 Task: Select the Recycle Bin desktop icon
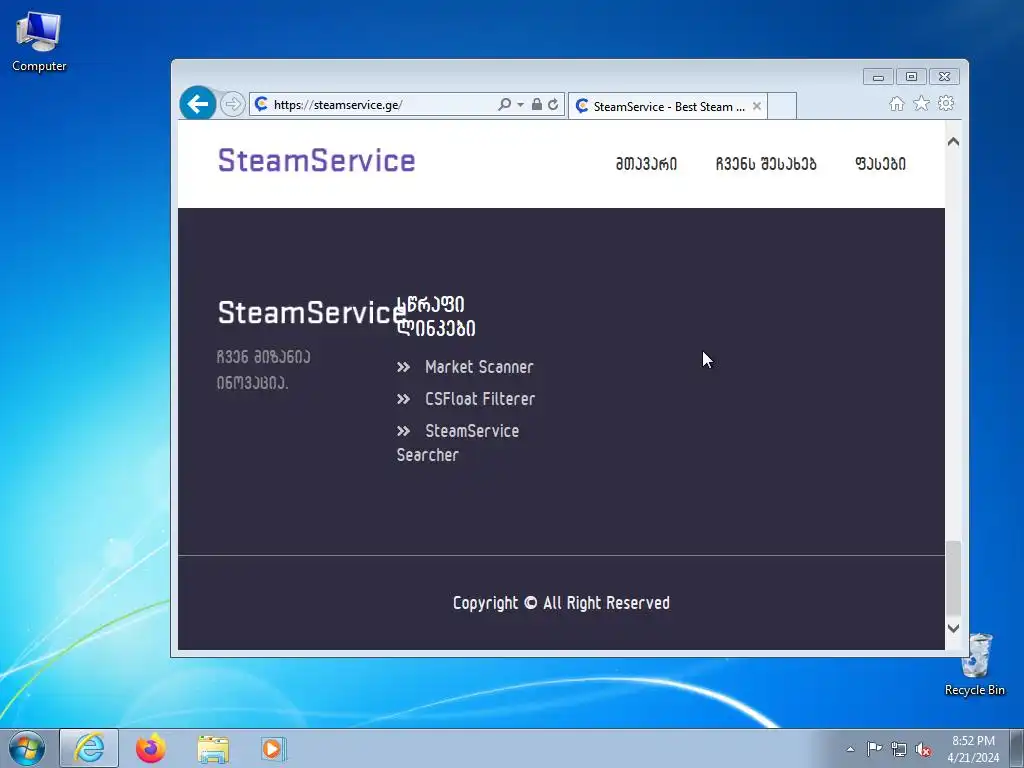[974, 665]
